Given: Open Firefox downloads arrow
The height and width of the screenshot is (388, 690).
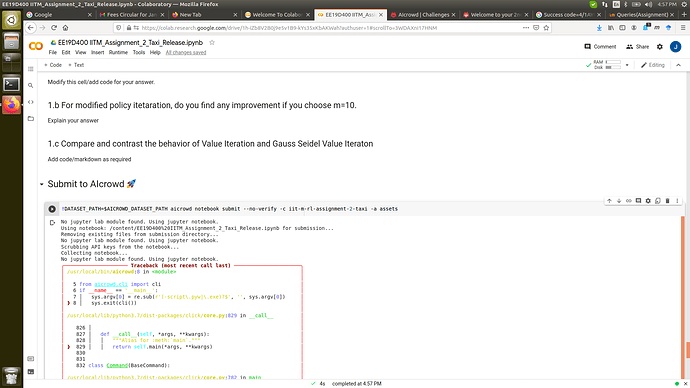Looking at the screenshot, I should [599, 28].
